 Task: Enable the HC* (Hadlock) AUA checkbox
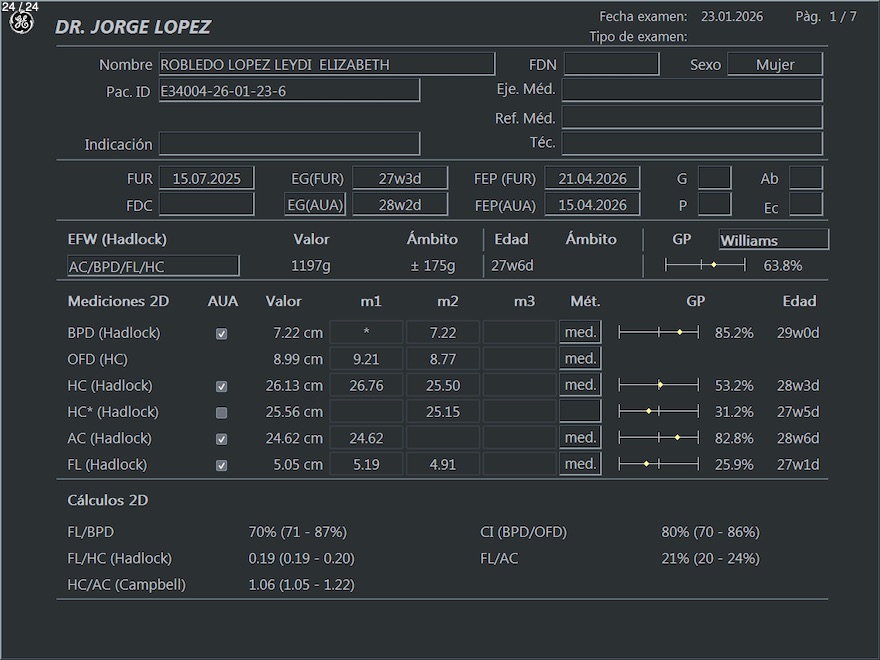(x=222, y=413)
